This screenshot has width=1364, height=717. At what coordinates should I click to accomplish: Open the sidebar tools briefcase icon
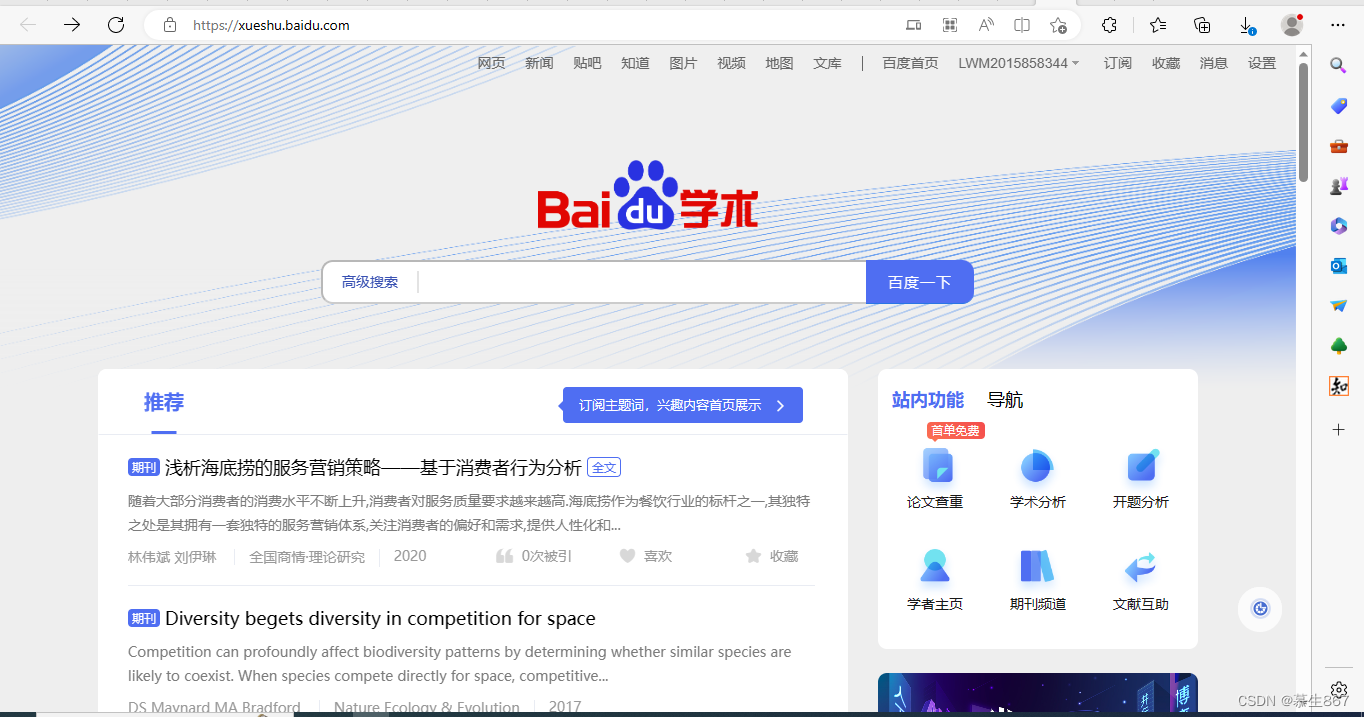(x=1339, y=146)
